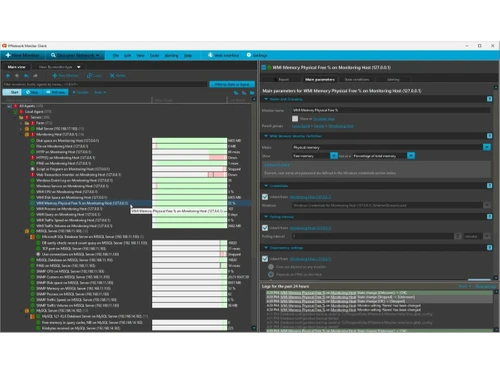Screen dimensions: 500x375
Task: Click help icon for Credentials section
Action: click(x=489, y=186)
